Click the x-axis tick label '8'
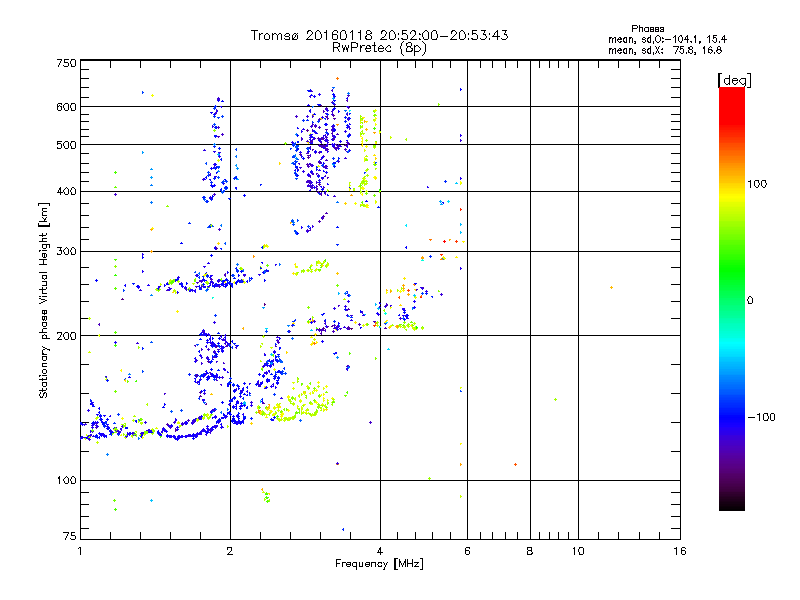Viewport: 800px width, 600px height. 530,551
